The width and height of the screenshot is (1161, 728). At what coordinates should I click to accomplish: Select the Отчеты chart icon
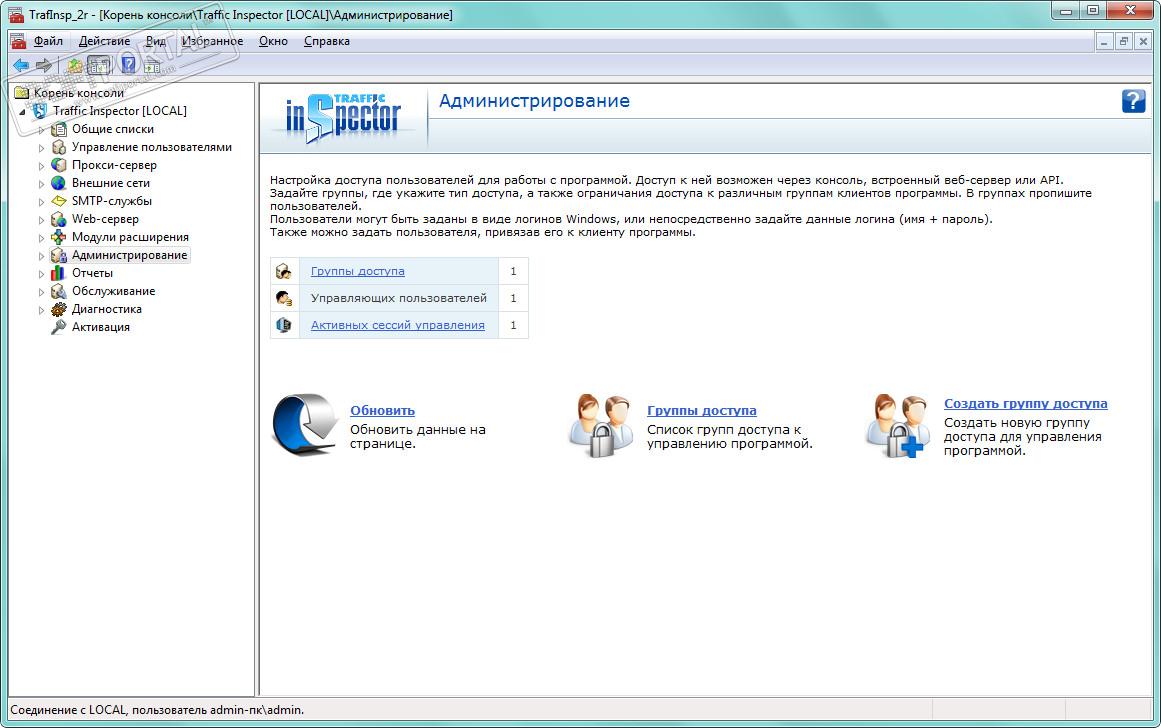point(58,273)
